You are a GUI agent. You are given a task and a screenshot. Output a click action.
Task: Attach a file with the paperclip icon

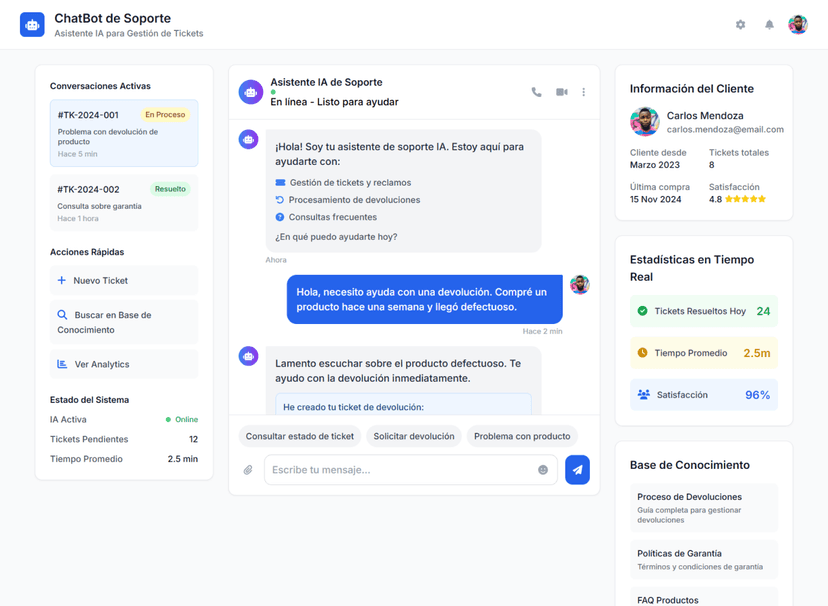tap(248, 470)
